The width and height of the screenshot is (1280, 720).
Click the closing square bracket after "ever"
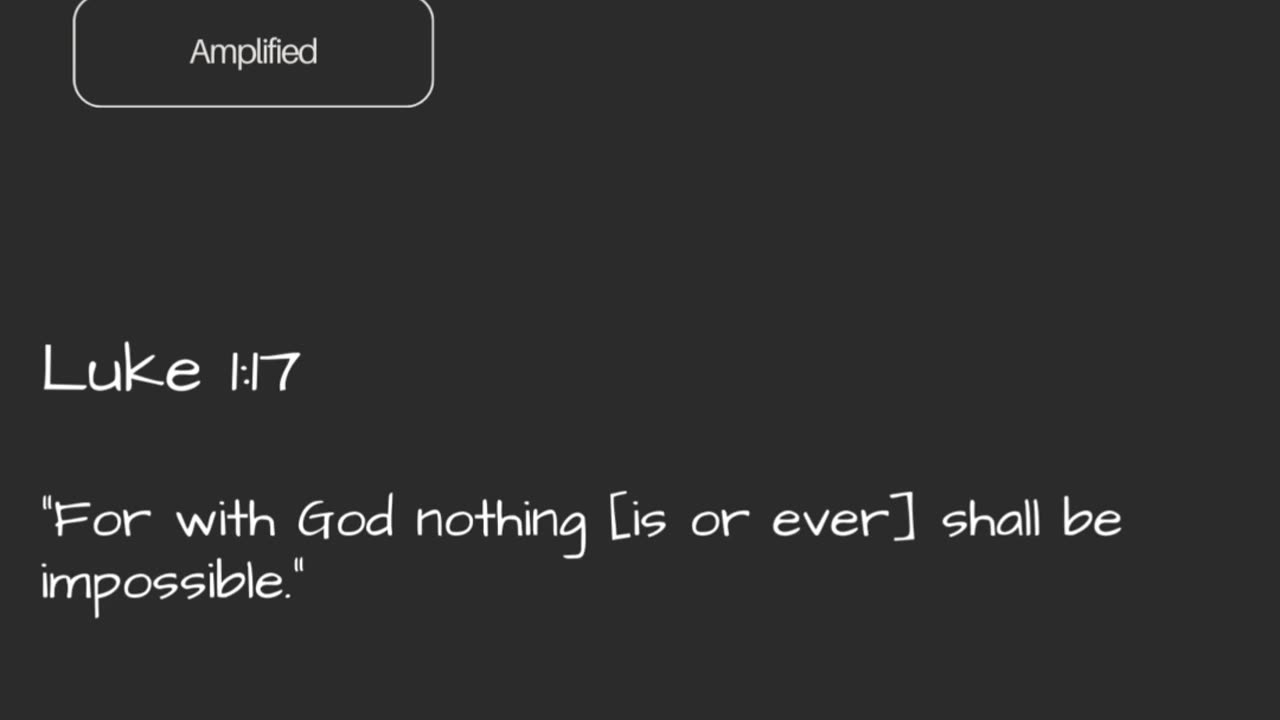(907, 520)
